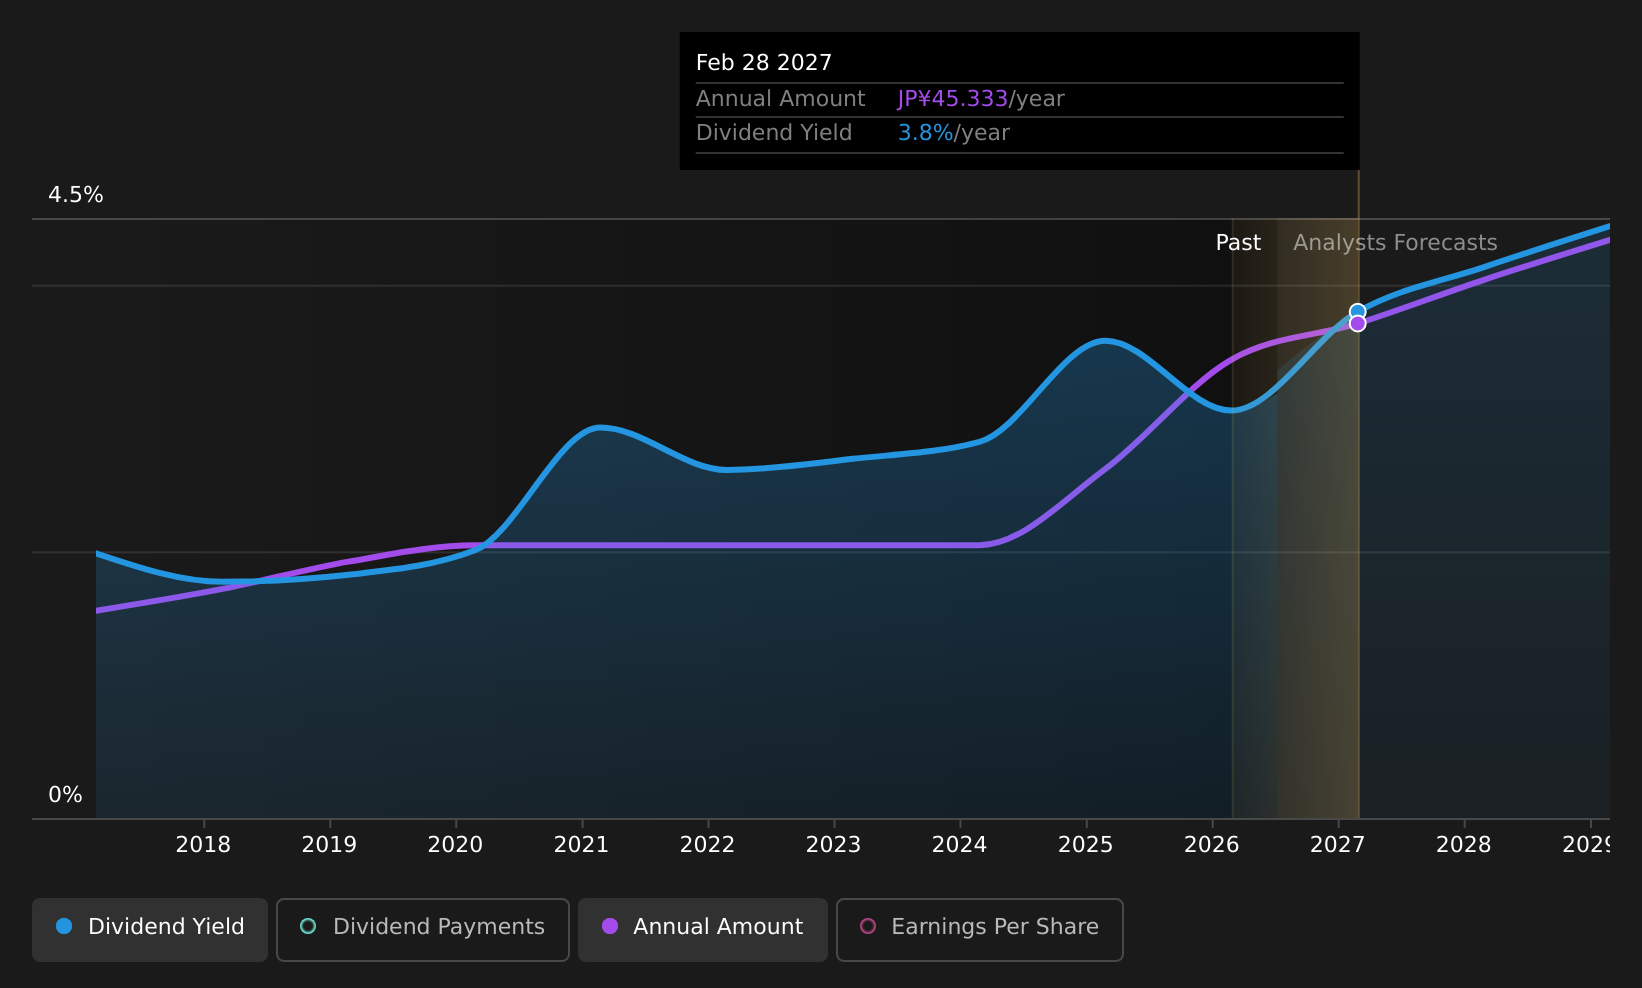
Task: Click the 2024 x-axis label
Action: tap(959, 845)
